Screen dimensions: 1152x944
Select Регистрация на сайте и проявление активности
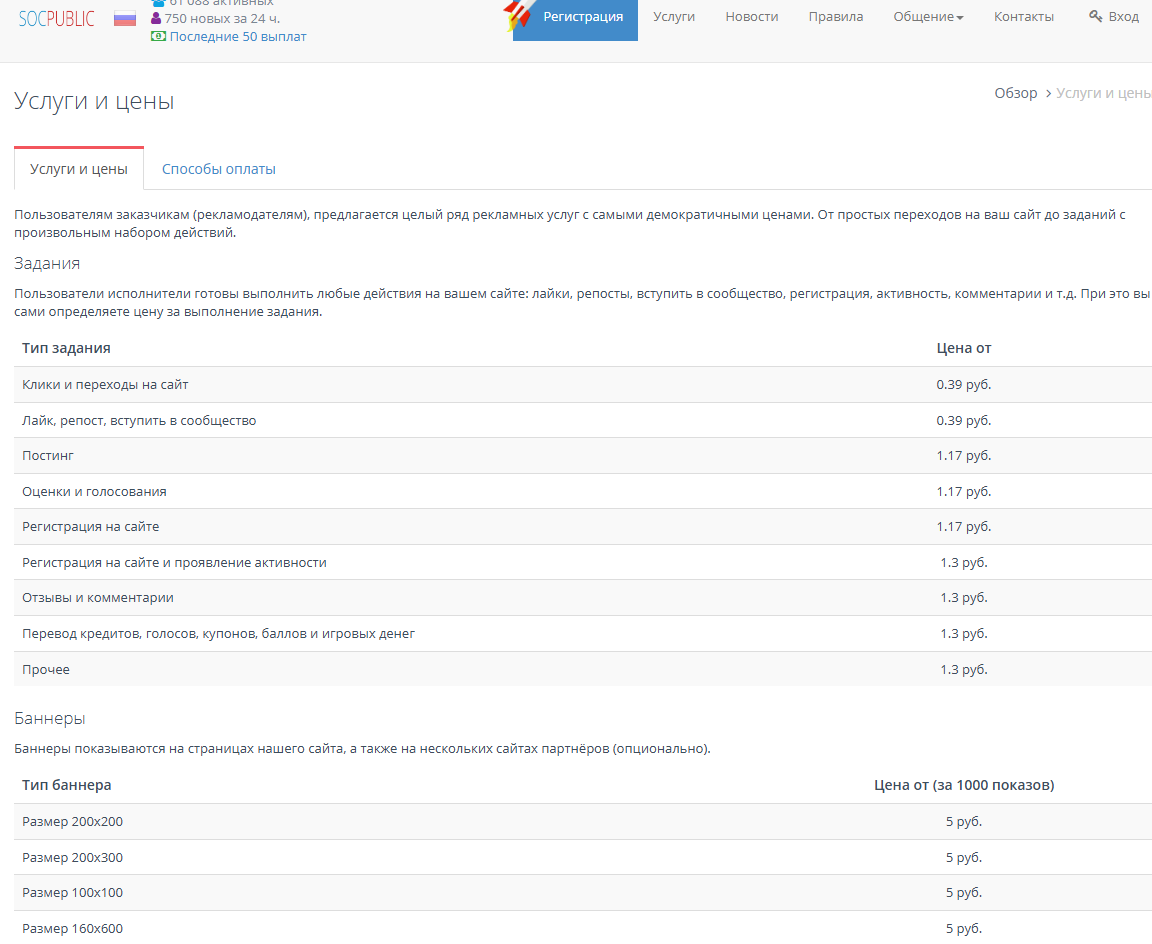(583, 563)
